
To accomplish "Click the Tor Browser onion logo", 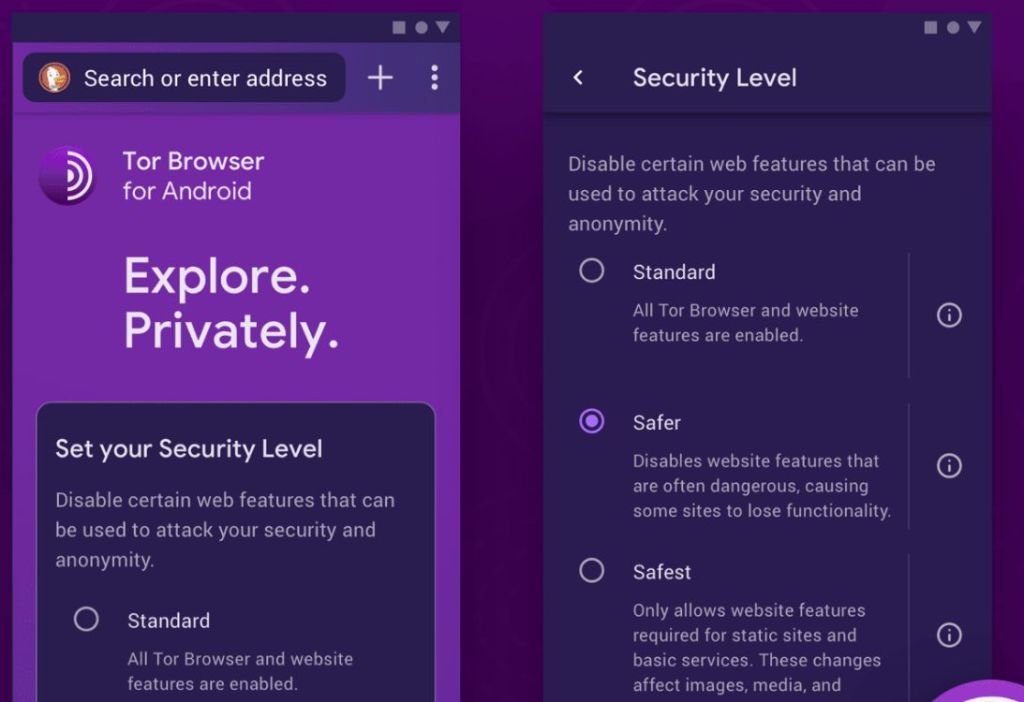I will (66, 176).
